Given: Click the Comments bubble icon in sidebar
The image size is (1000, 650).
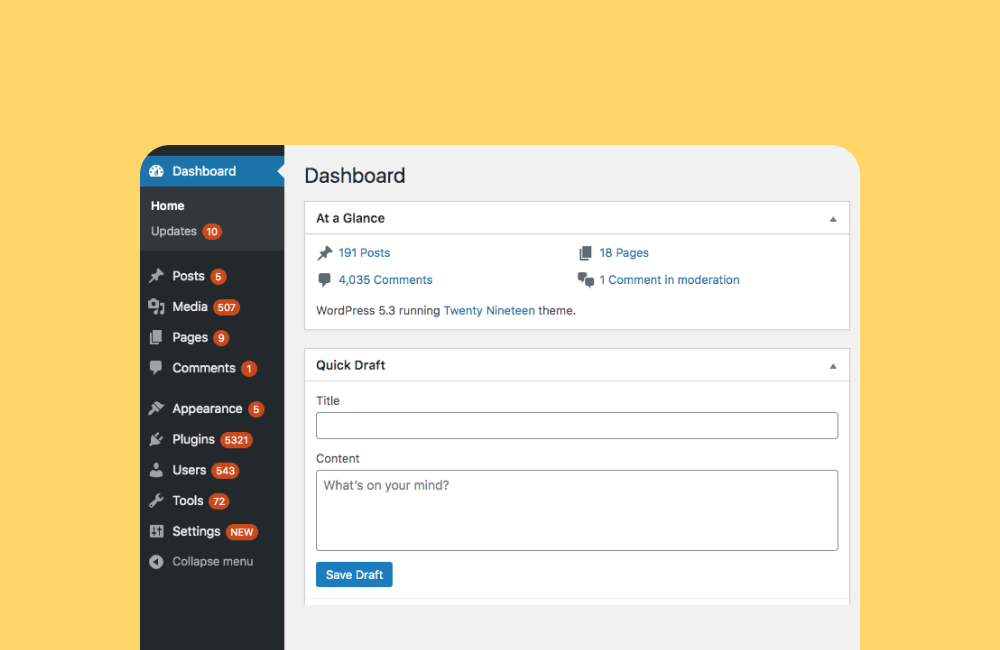Looking at the screenshot, I should (x=156, y=367).
